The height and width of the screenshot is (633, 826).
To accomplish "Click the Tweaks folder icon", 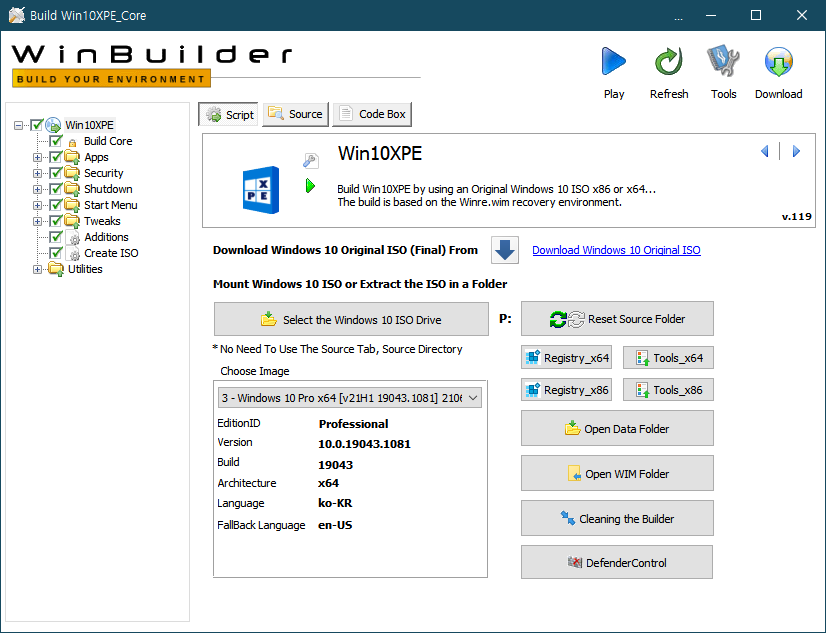I will (72, 221).
